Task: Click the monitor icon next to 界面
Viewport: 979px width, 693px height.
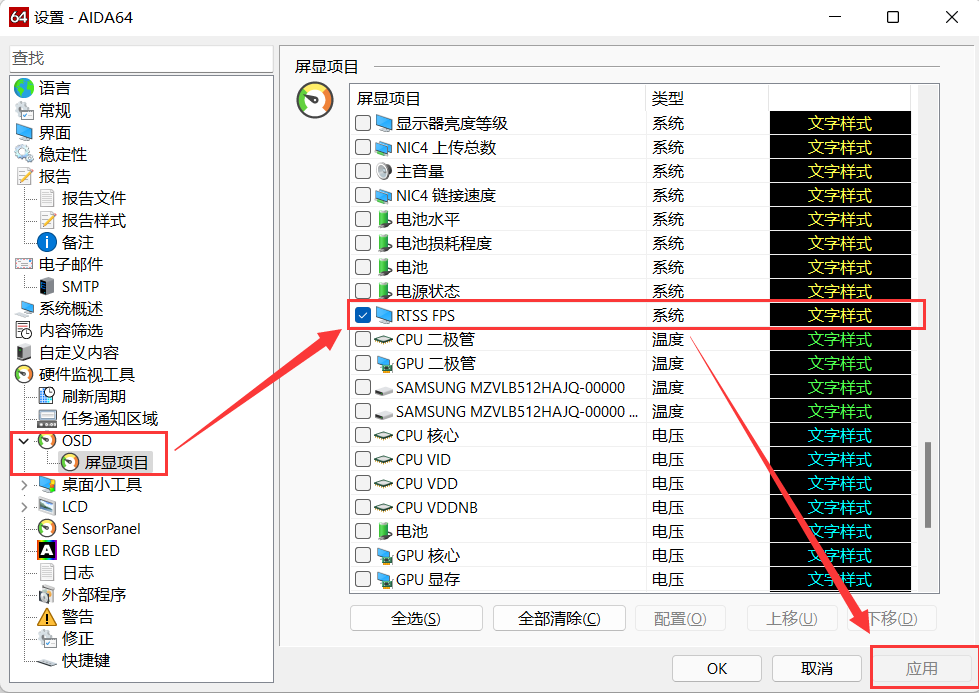Action: (x=24, y=132)
